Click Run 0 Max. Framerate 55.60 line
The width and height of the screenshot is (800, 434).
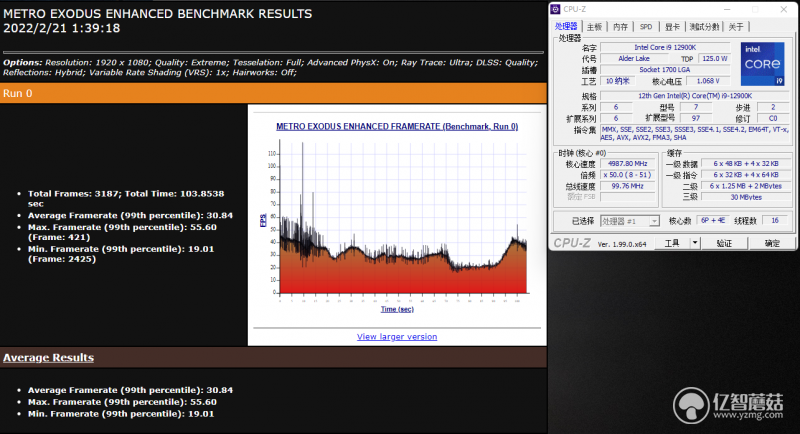tap(122, 232)
